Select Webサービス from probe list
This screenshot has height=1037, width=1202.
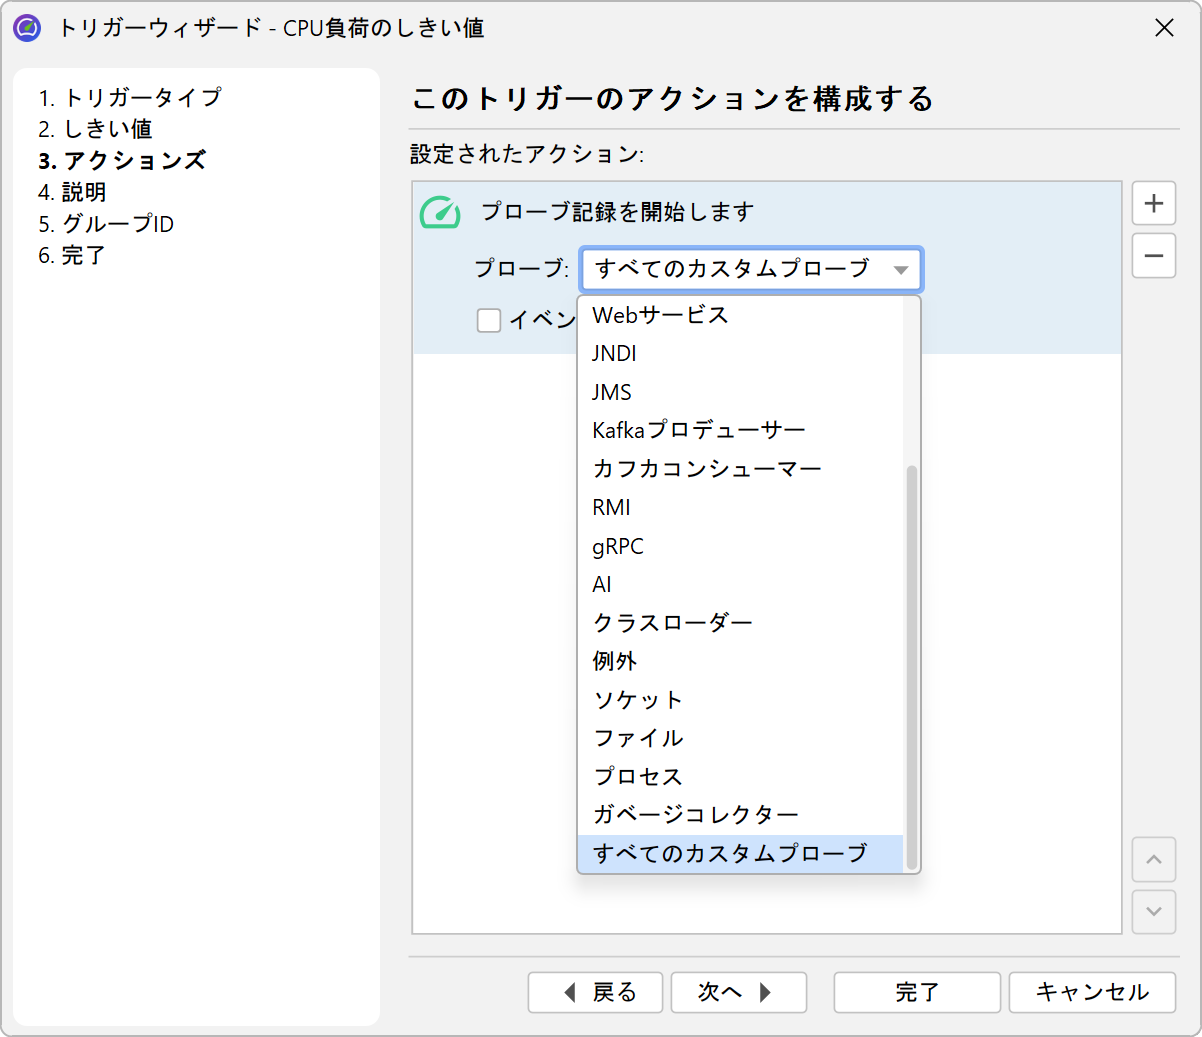coord(660,315)
